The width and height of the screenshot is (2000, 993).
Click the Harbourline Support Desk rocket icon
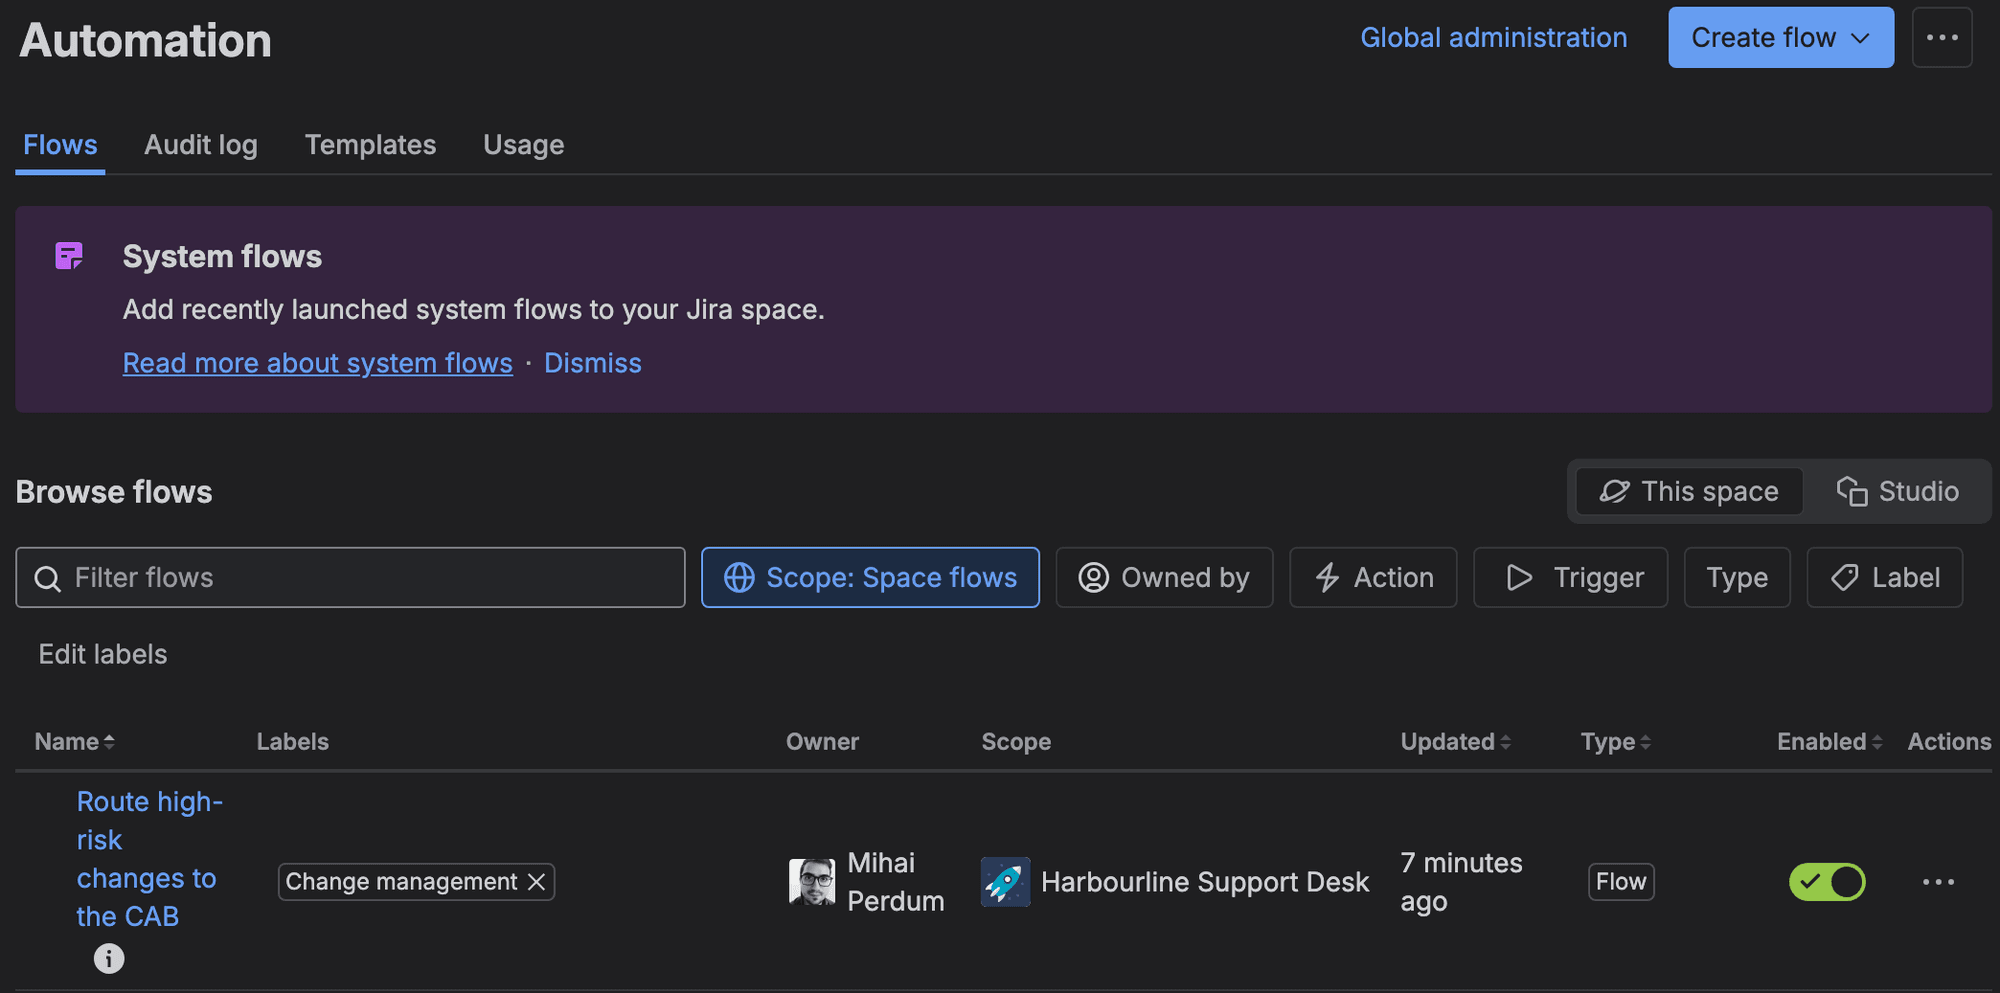coord(1005,882)
